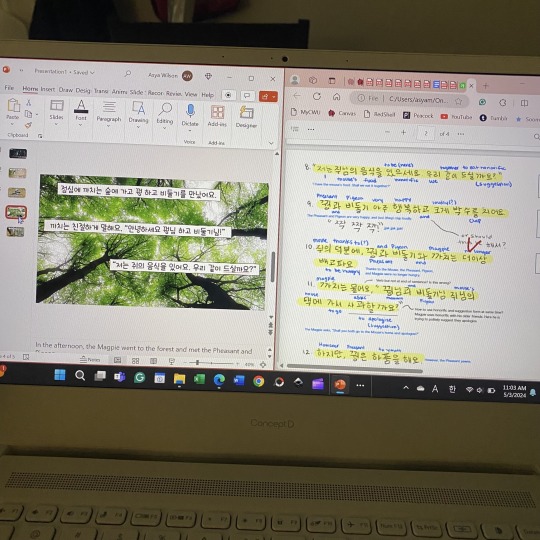This screenshot has height=540, width=540.
Task: Show hidden tray icons chevron
Action: tap(406, 388)
